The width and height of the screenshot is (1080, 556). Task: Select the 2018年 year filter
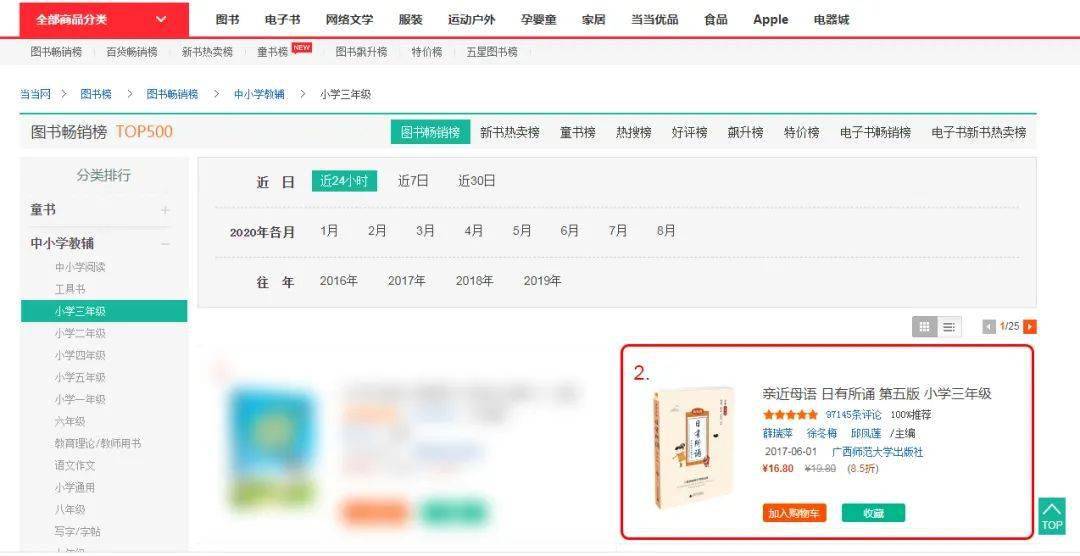tap(475, 281)
